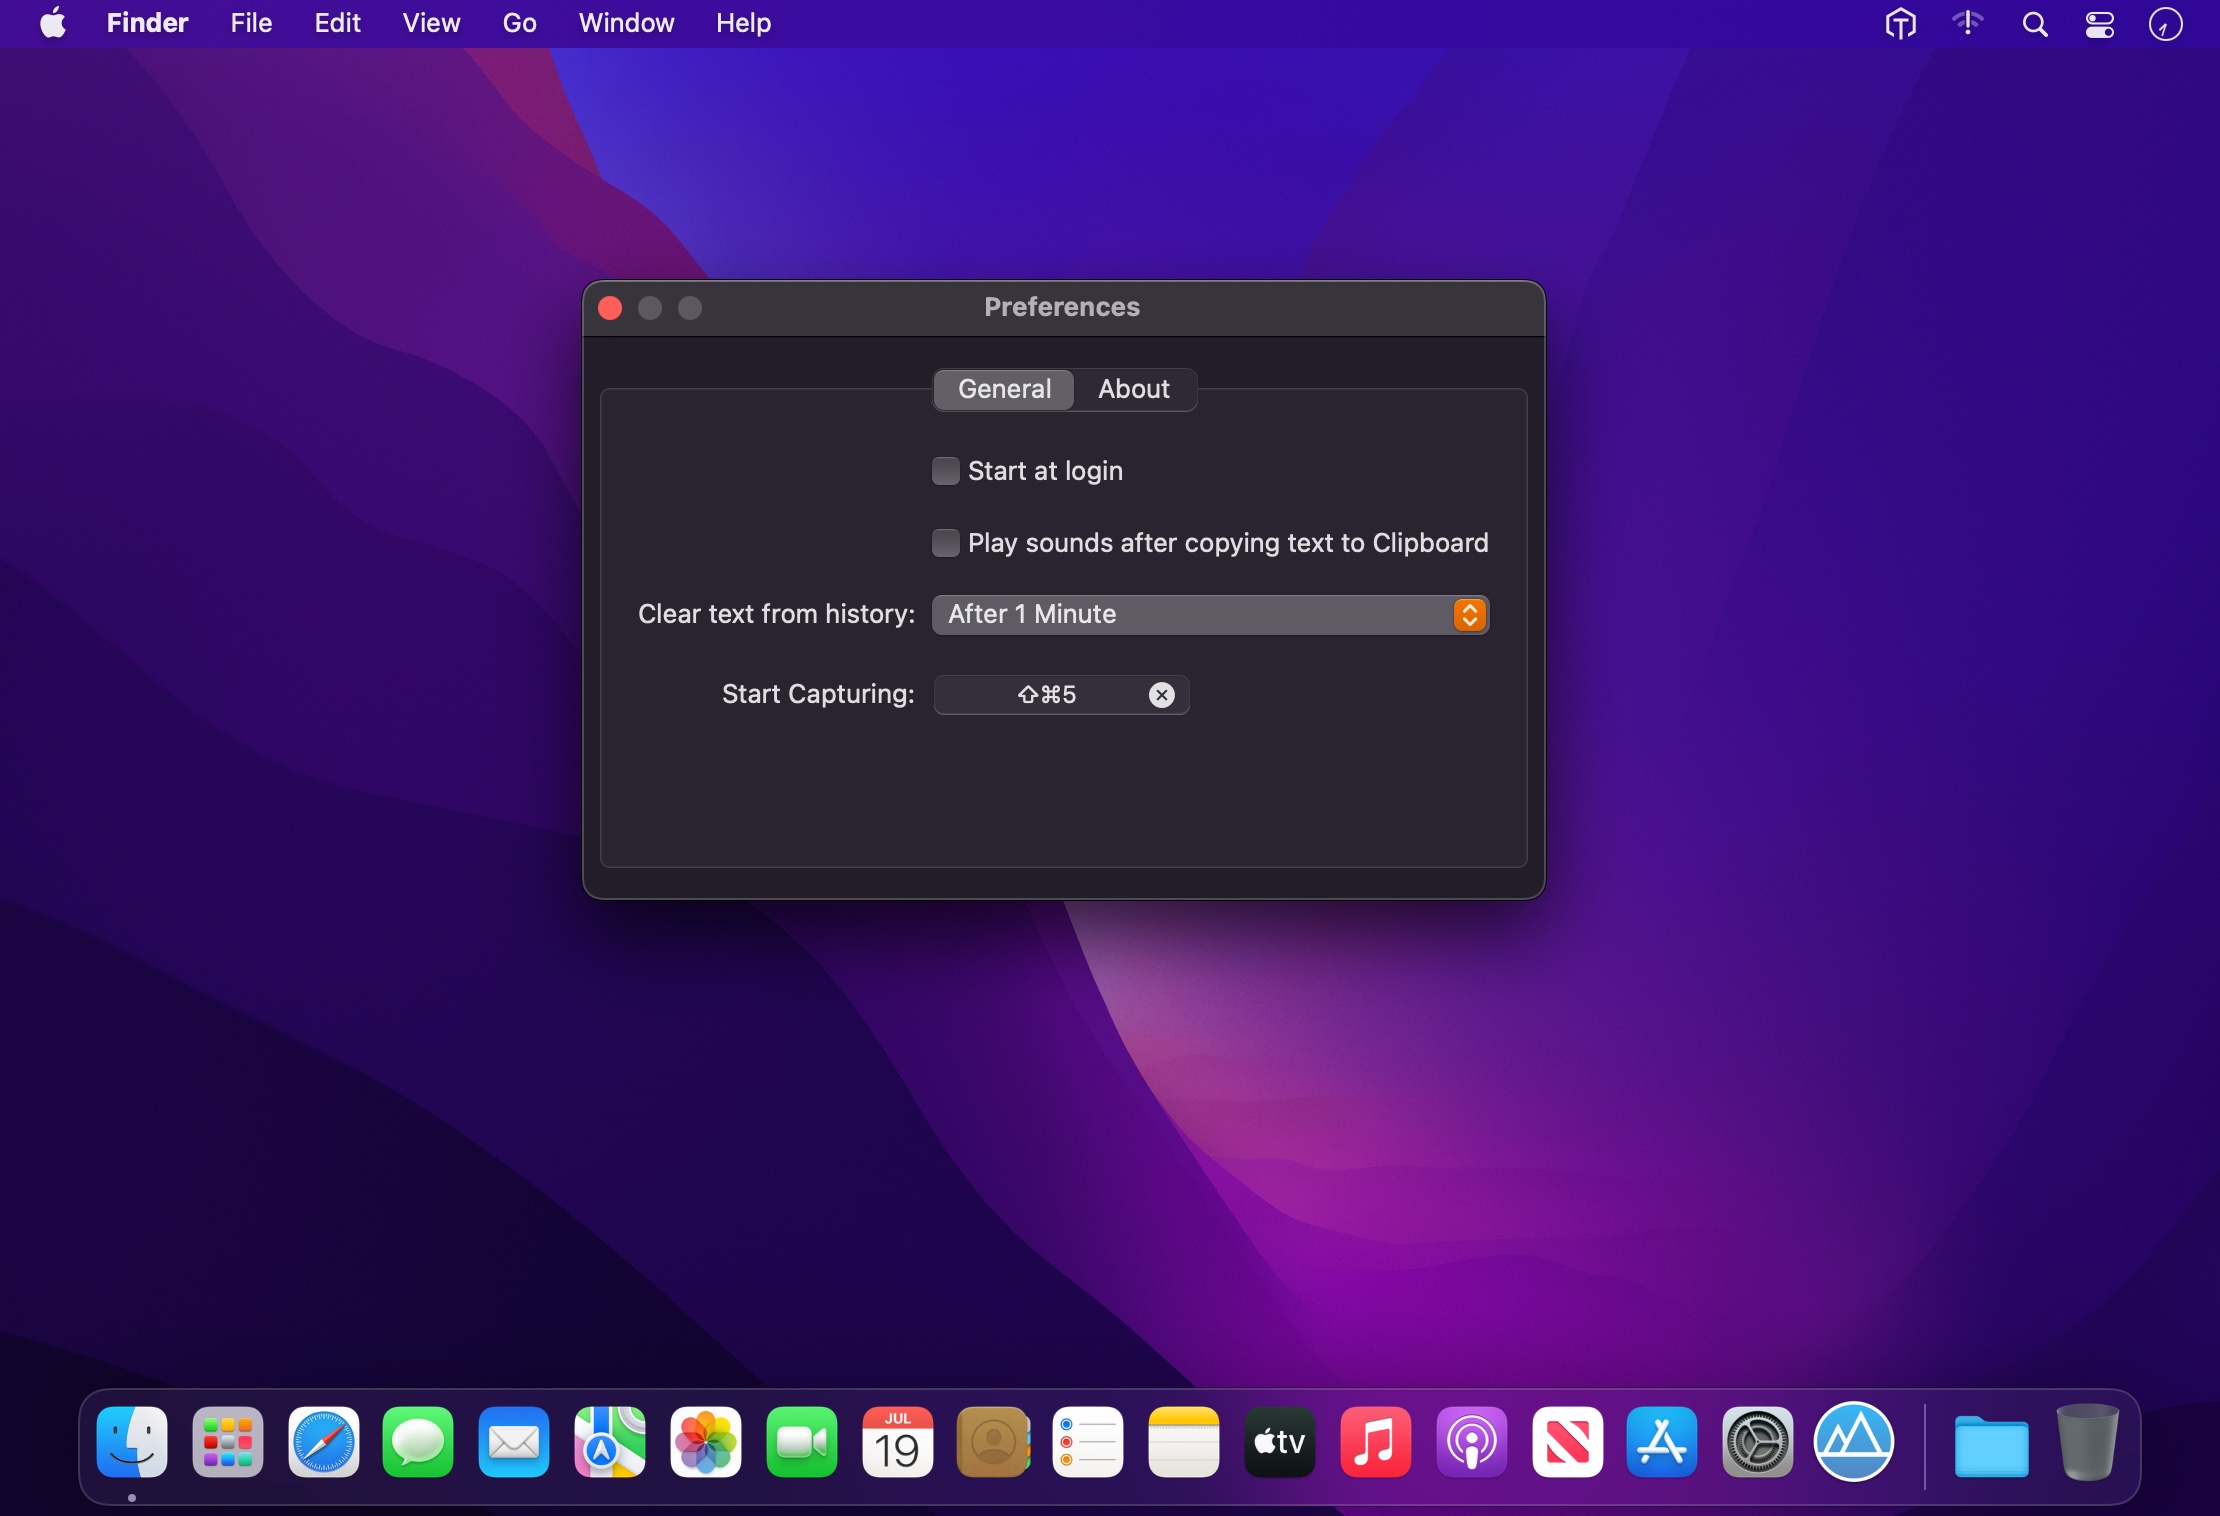This screenshot has width=2220, height=1516.
Task: Switch to the About tab
Action: tap(1133, 389)
